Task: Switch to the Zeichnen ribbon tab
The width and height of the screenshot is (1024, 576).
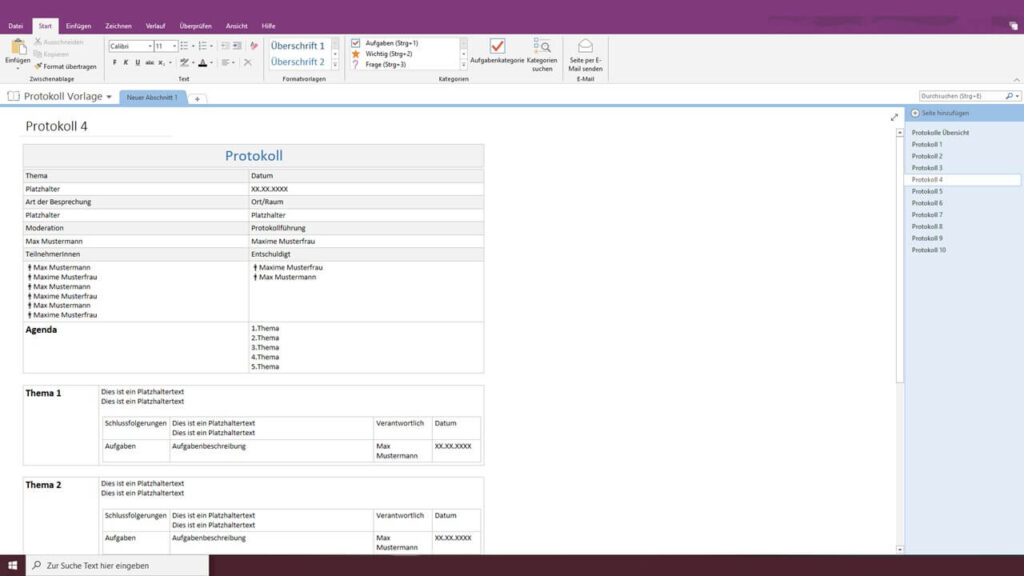Action: click(x=118, y=26)
